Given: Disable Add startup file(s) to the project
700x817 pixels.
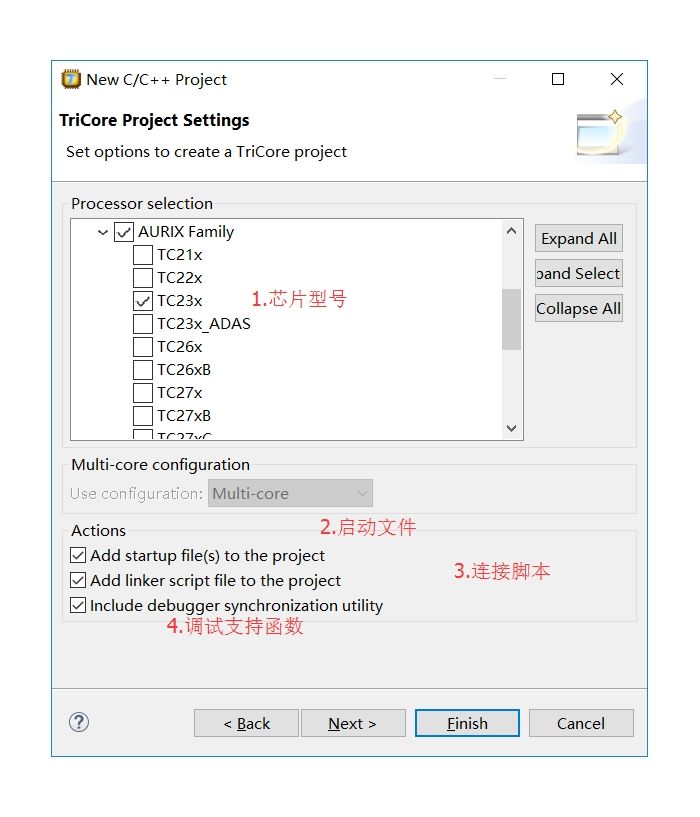Looking at the screenshot, I should 78,555.
